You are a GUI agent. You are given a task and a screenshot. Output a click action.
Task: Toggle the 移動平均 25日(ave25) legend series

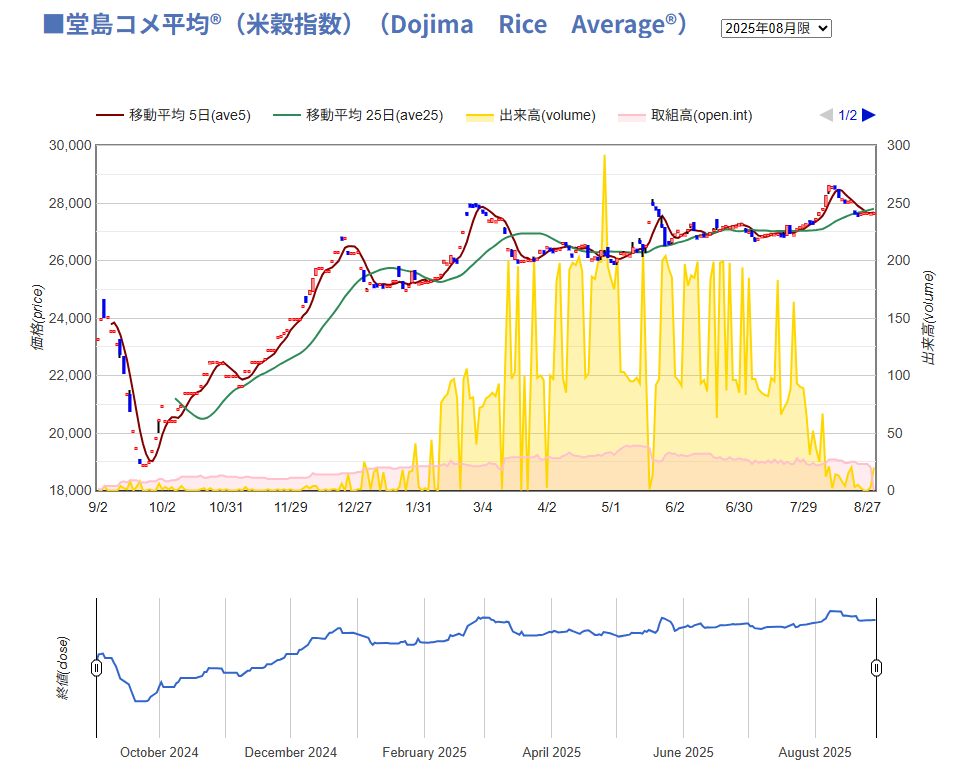click(359, 115)
